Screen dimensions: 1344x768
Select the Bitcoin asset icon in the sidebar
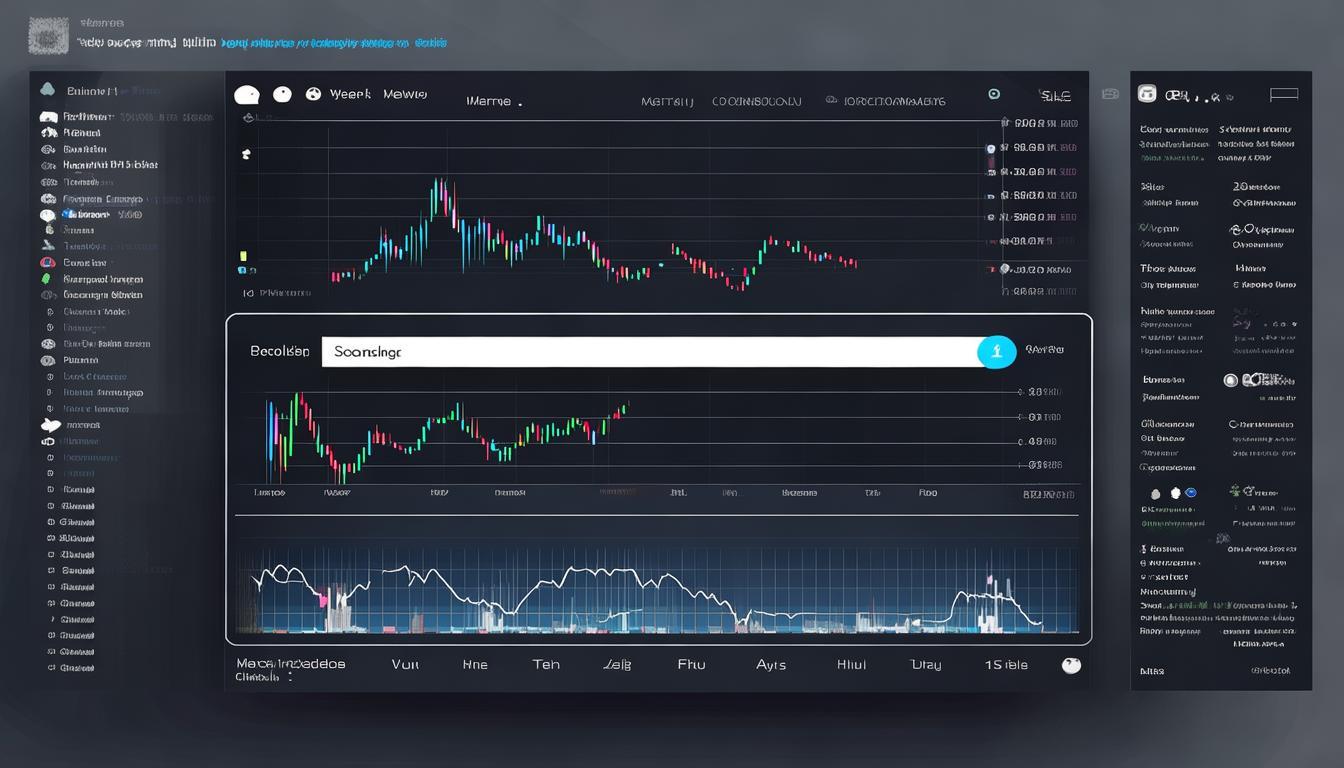coord(48,214)
